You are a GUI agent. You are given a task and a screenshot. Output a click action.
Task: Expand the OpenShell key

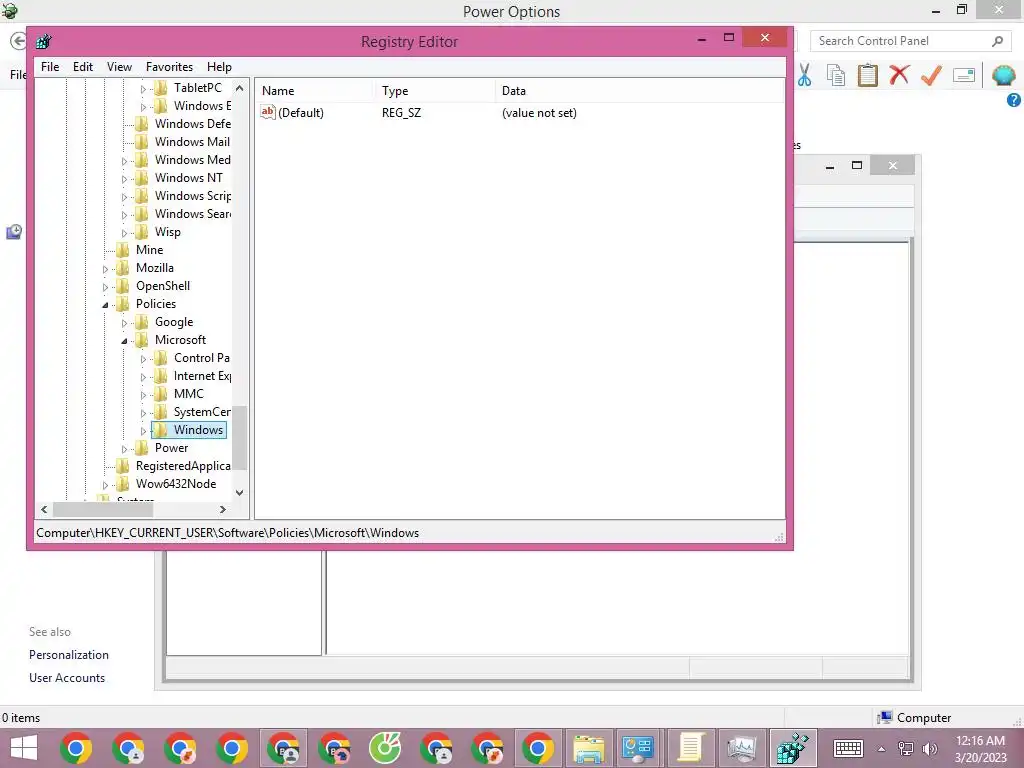click(105, 287)
